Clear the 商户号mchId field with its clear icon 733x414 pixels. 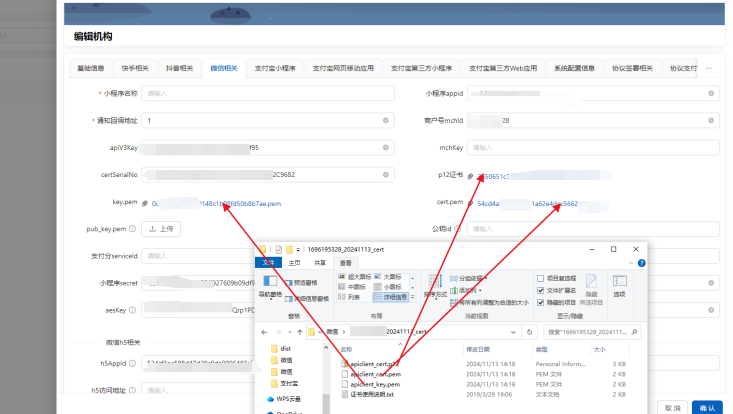(x=711, y=121)
